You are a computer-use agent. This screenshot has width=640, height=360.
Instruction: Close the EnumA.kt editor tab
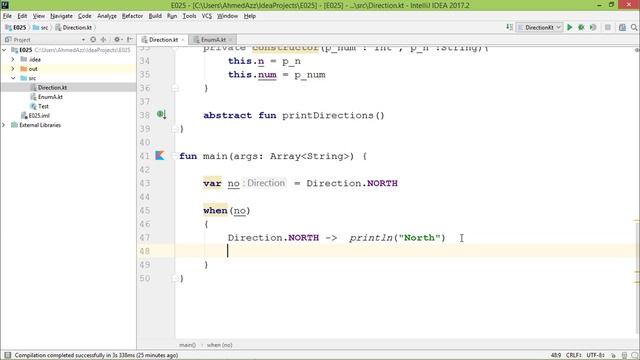(x=231, y=40)
